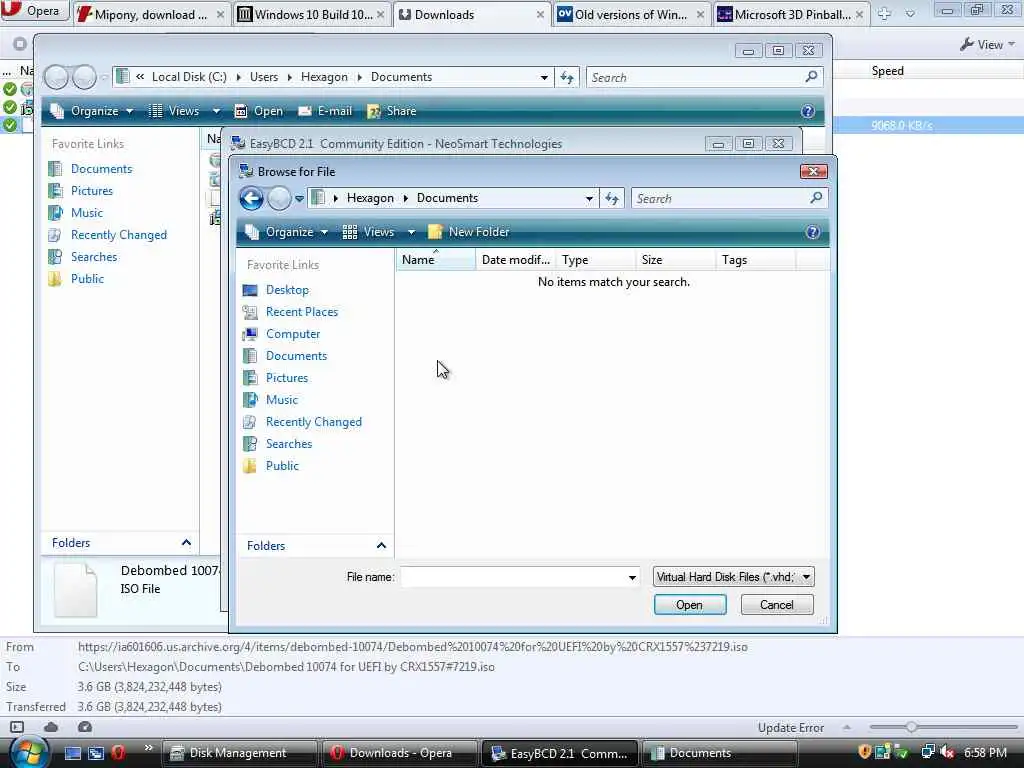Click Views button in Browse for File
The width and height of the screenshot is (1024, 768).
[369, 232]
